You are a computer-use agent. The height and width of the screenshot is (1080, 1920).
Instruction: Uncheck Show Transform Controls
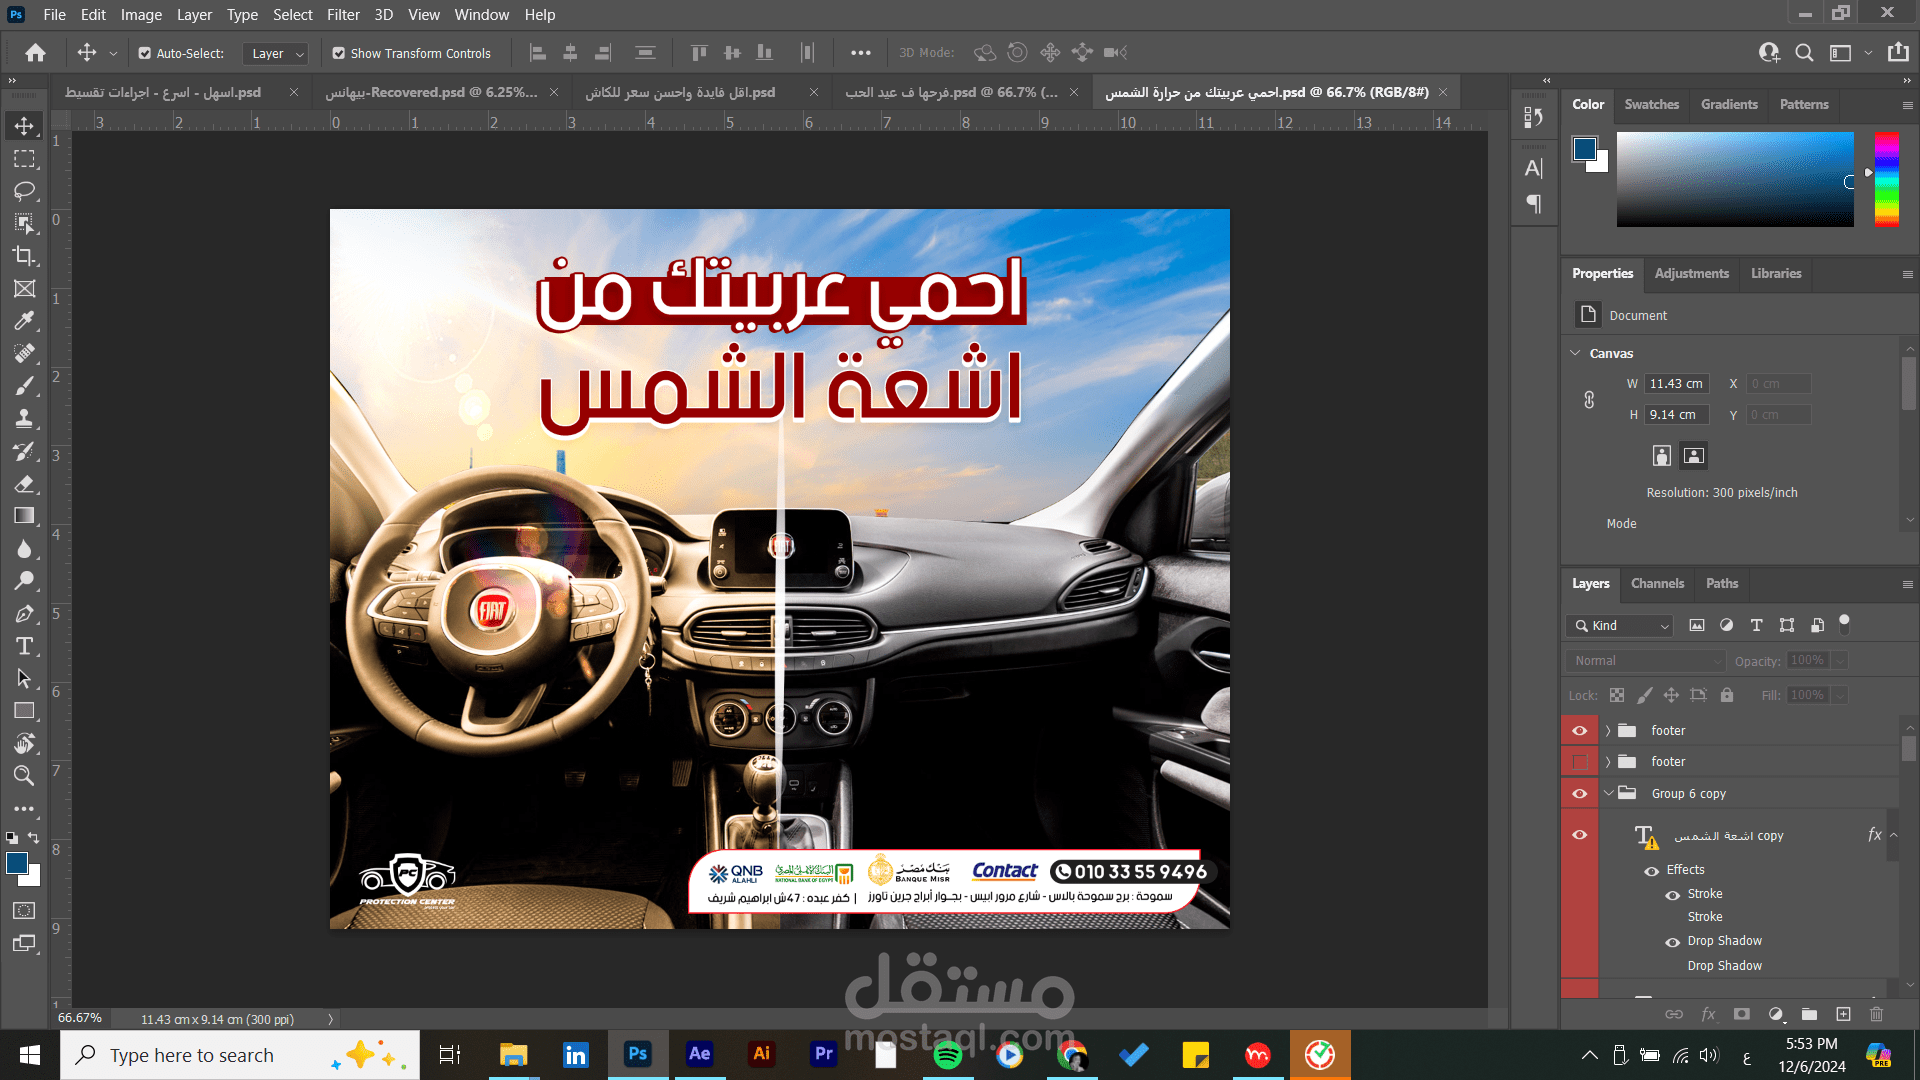tap(339, 53)
